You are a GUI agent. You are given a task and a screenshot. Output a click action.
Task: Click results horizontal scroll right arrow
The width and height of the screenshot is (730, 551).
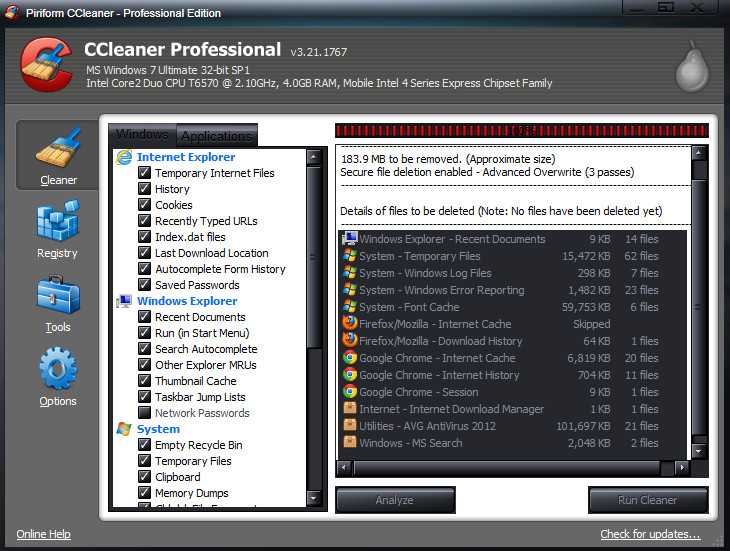point(682,467)
